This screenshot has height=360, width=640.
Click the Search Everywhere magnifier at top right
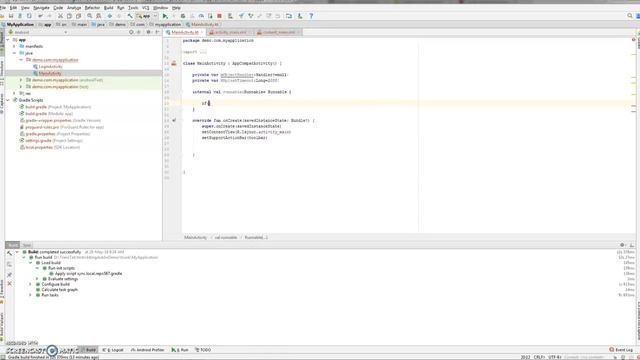click(630, 16)
